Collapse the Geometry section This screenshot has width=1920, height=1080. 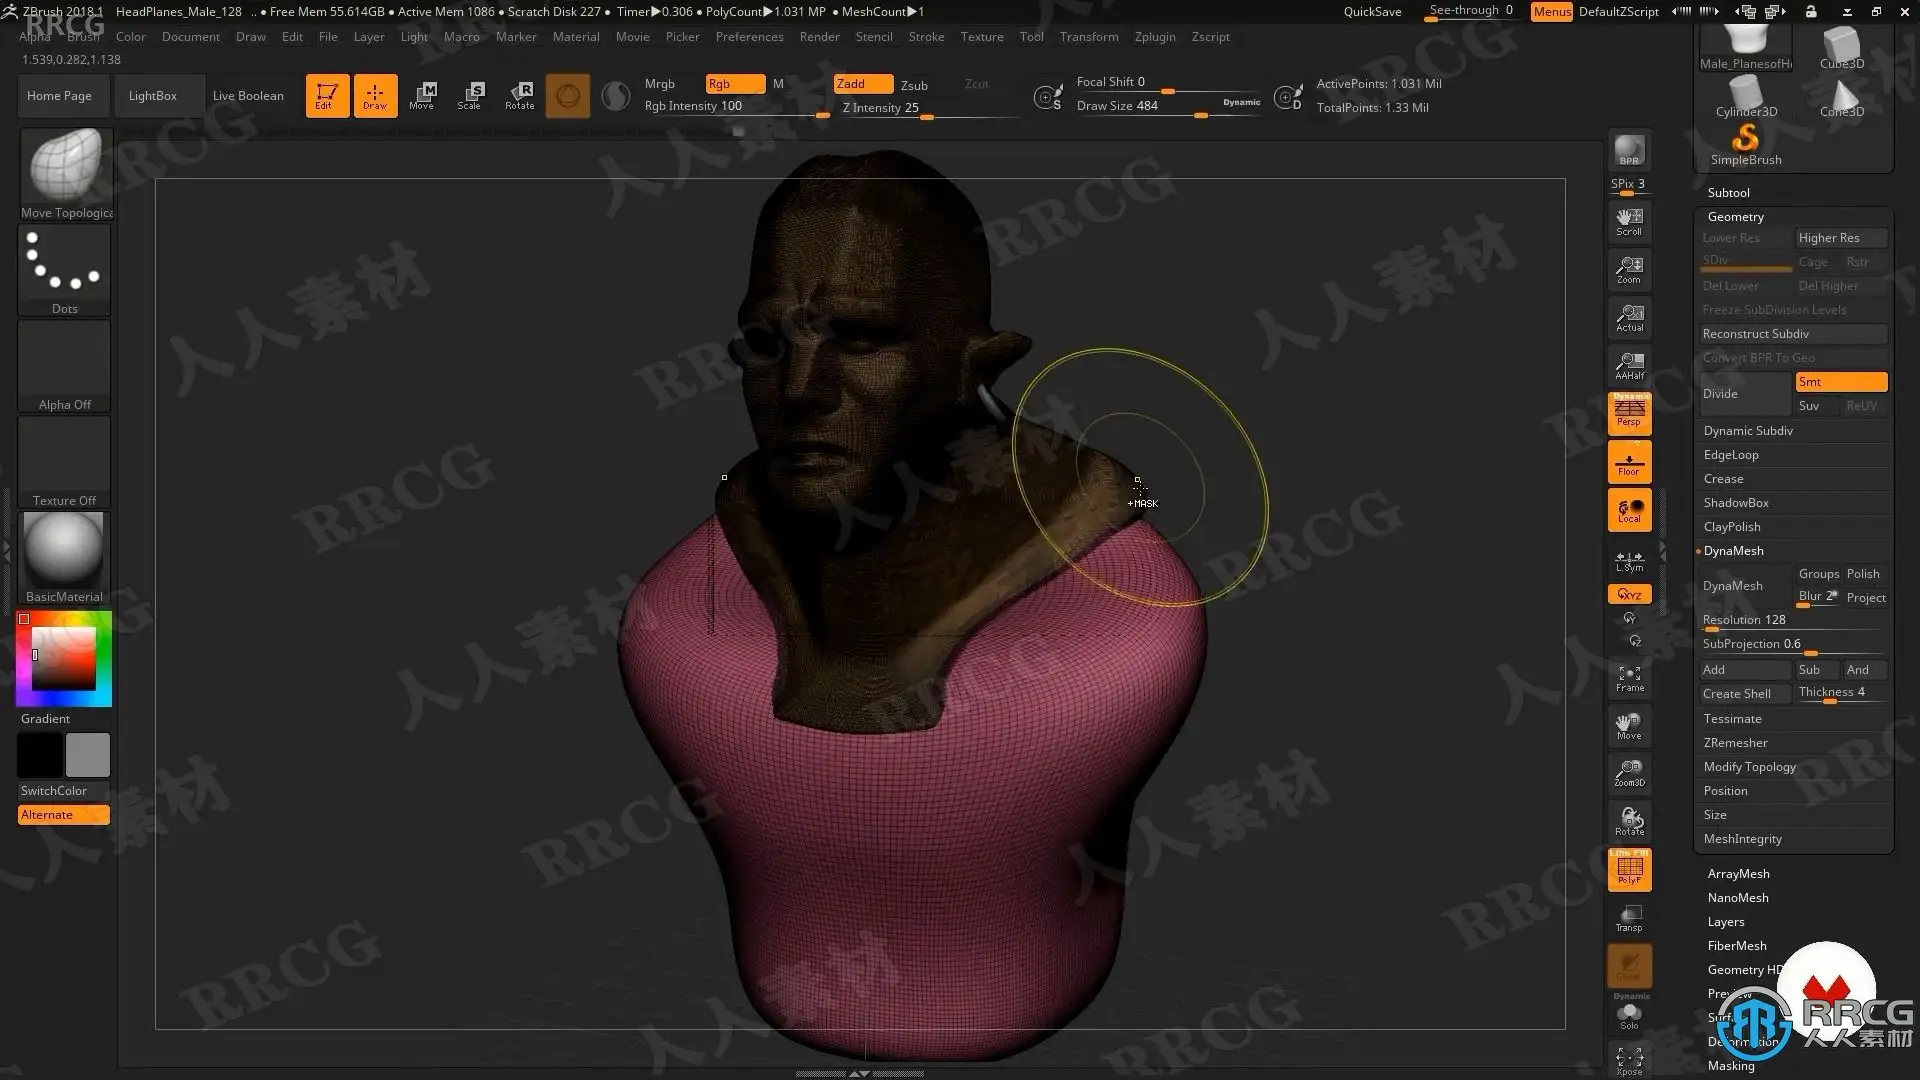click(1736, 217)
